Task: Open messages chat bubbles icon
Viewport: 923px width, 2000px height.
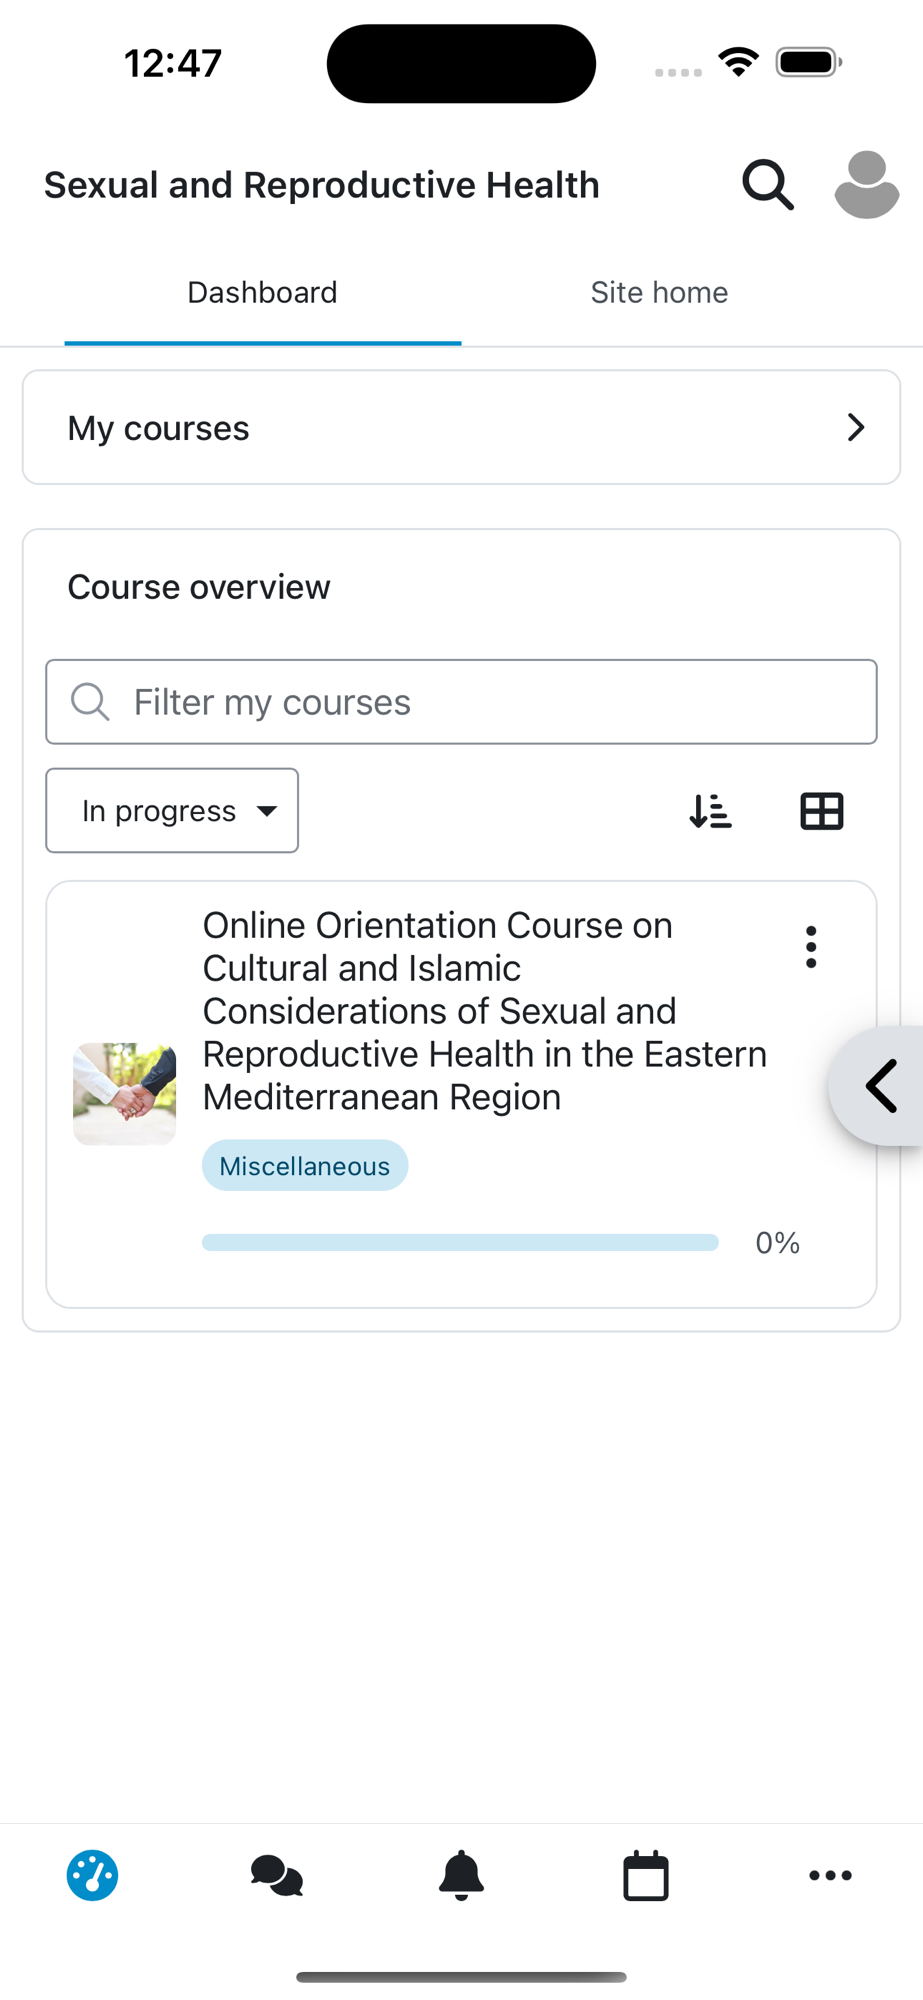Action: [x=277, y=1875]
